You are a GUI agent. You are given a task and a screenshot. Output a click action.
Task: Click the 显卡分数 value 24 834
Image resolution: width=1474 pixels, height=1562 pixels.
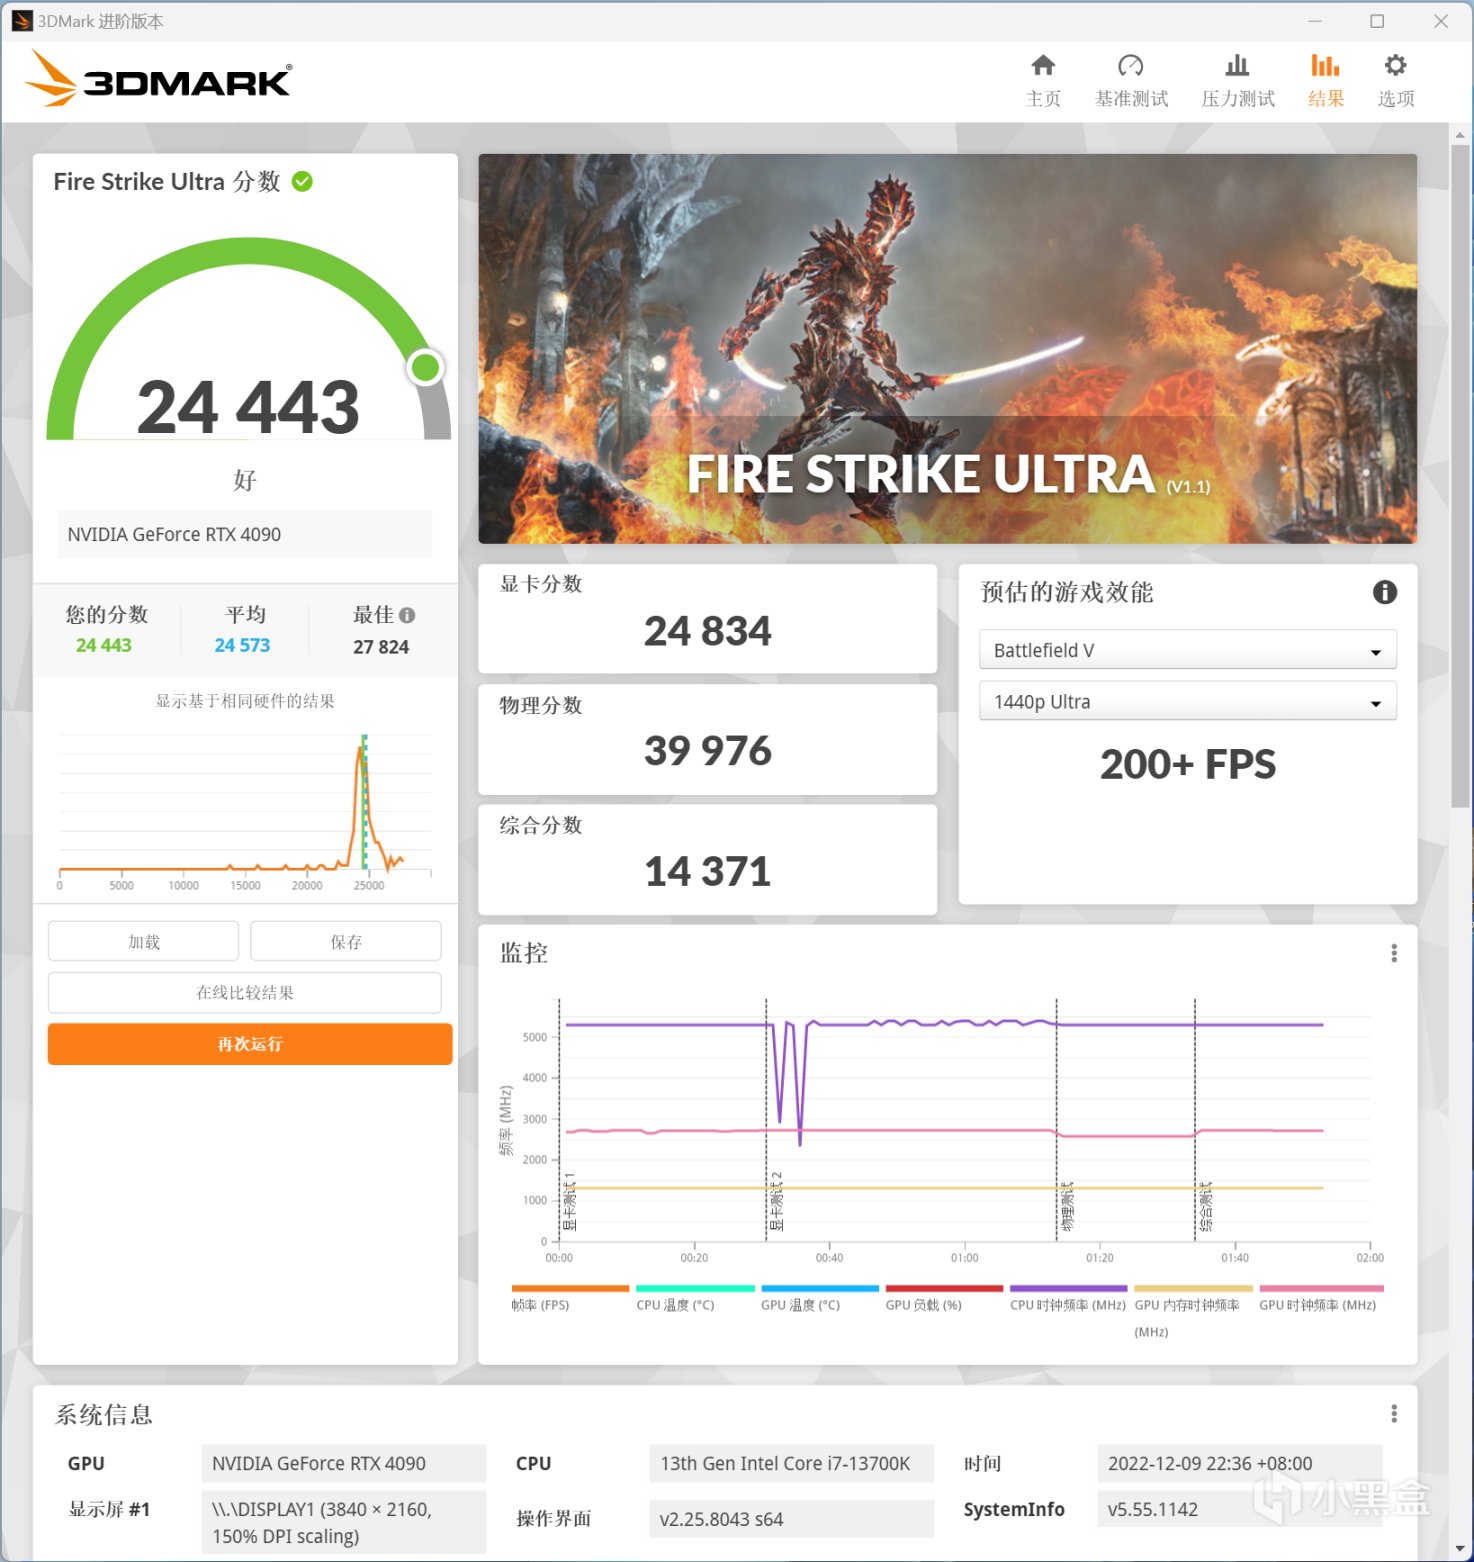pyautogui.click(x=708, y=631)
